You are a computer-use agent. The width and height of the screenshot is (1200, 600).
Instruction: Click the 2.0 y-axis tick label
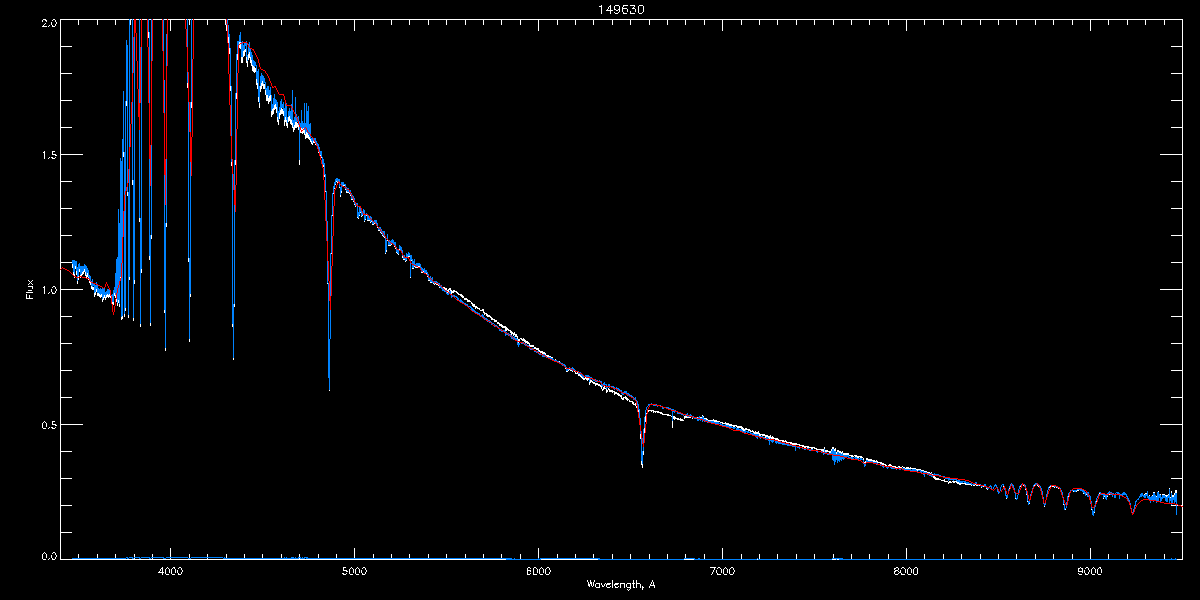click(x=48, y=21)
